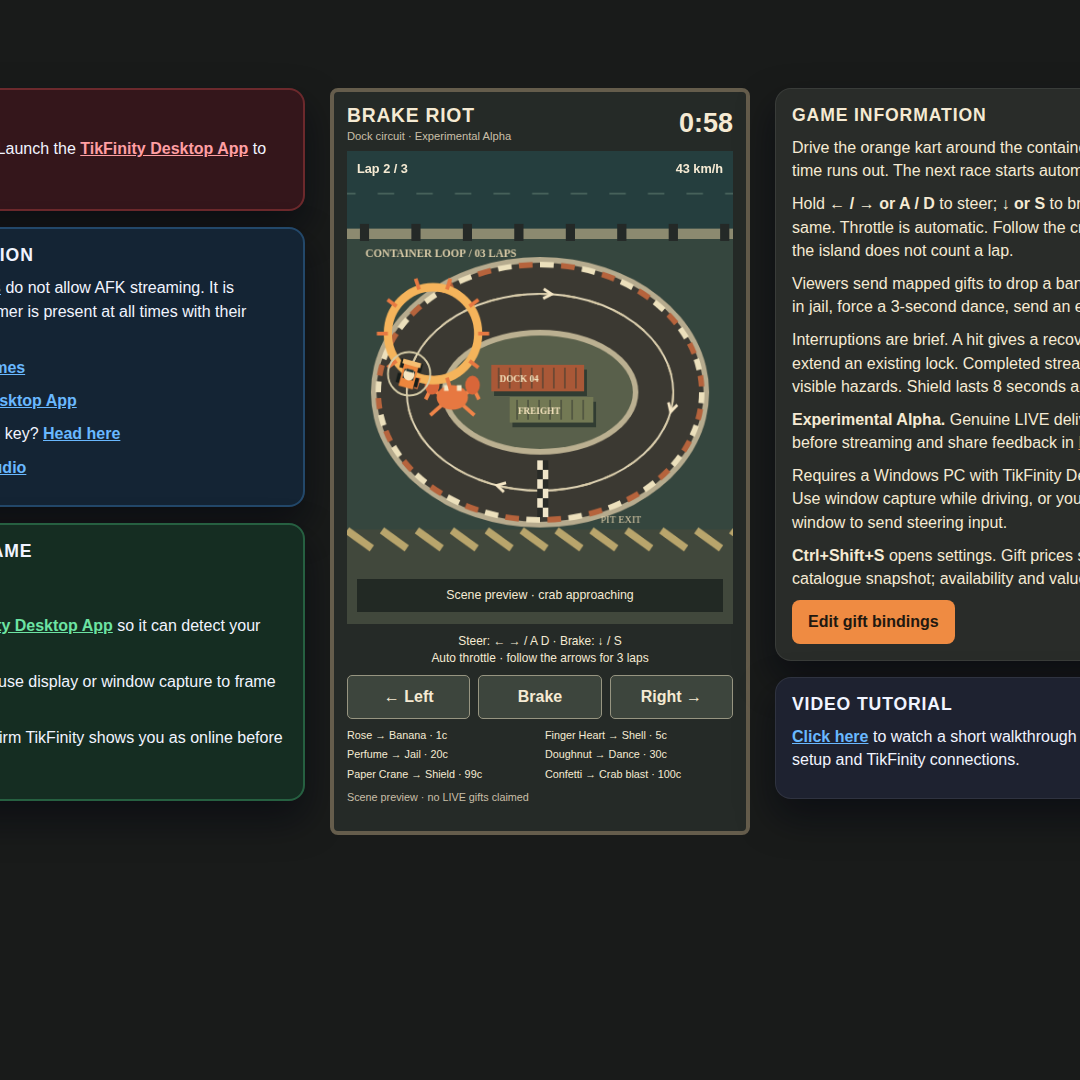The height and width of the screenshot is (1080, 1080).
Task: Open the Click here video tutorial link
Action: [829, 736]
